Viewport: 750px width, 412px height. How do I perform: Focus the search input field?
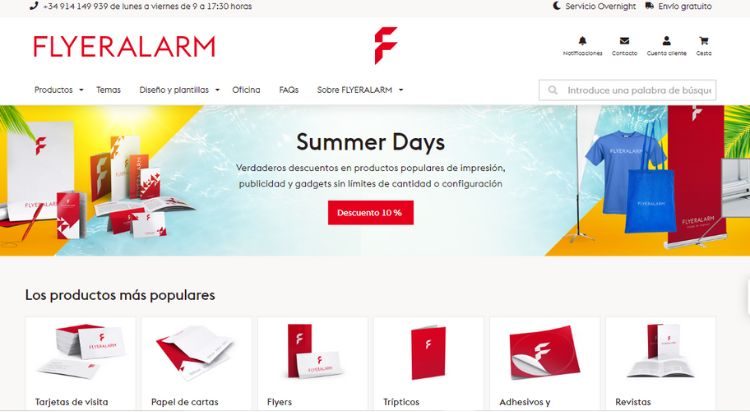point(627,90)
